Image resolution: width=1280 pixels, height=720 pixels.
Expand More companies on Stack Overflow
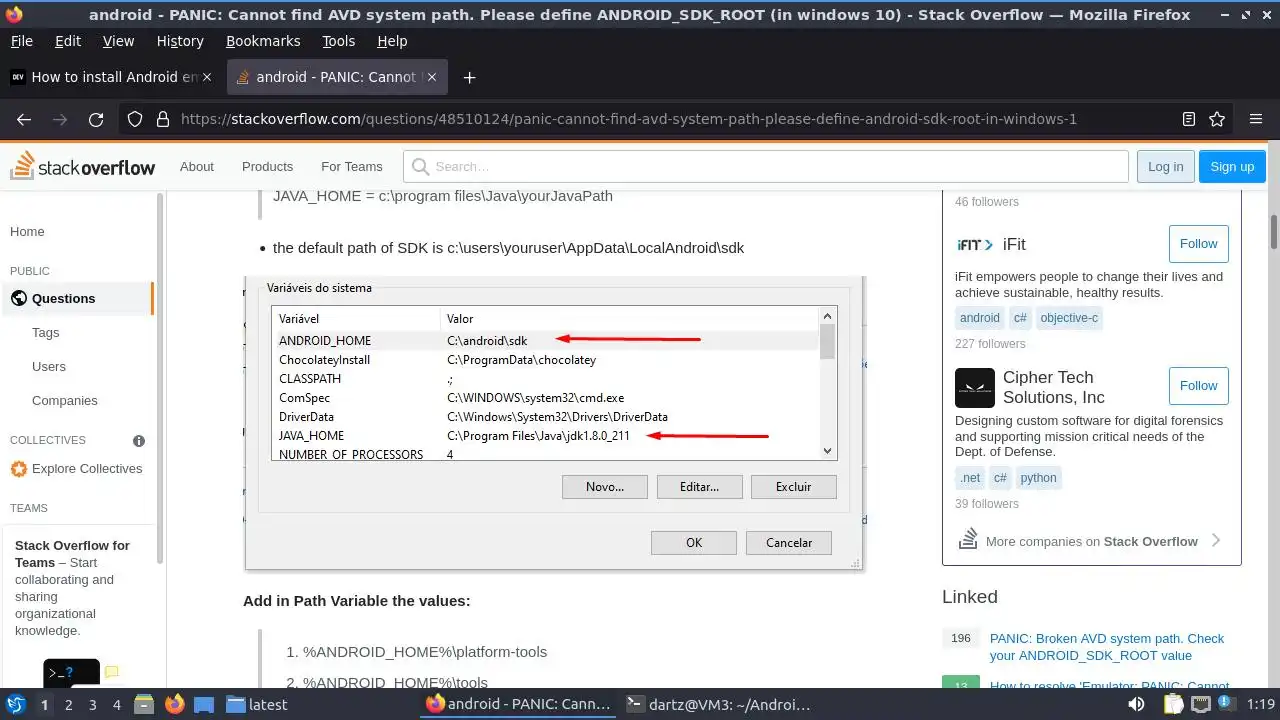[1091, 541]
